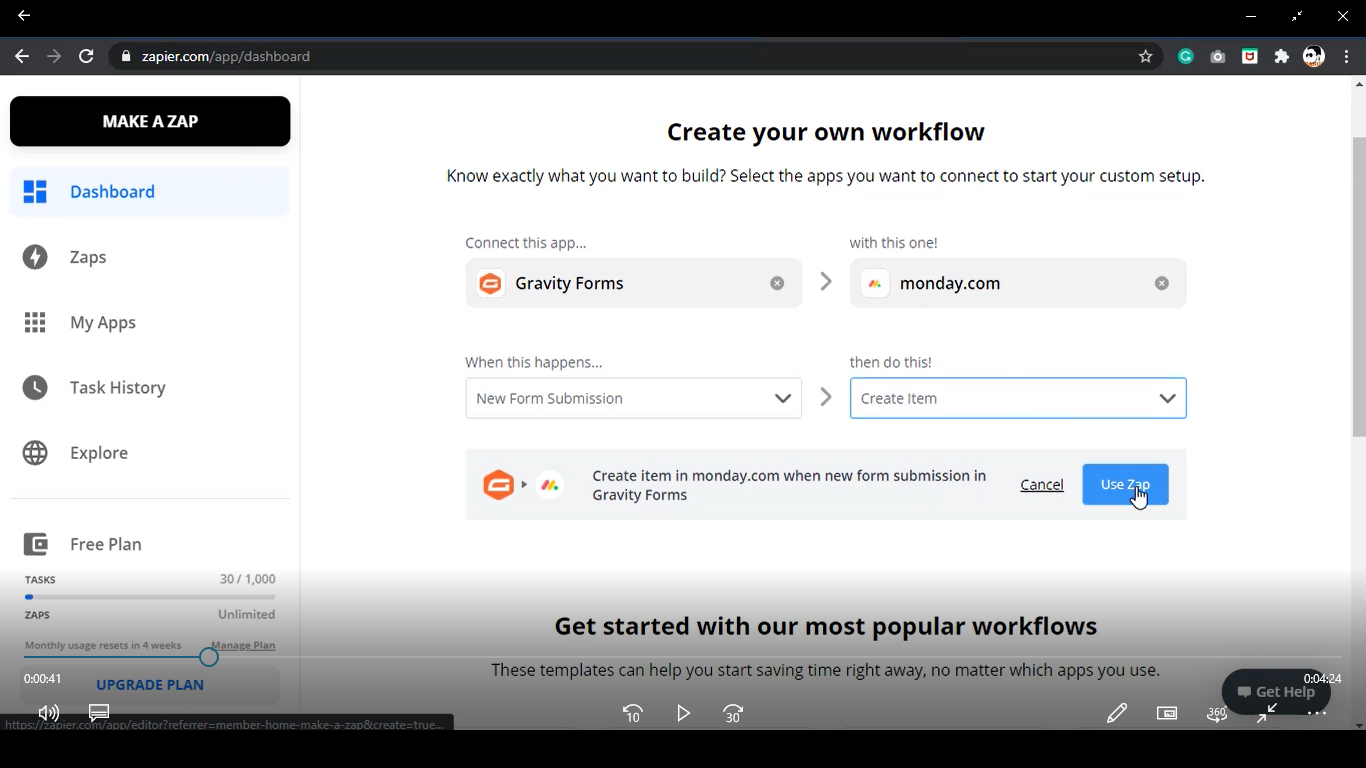Open the Create Item action dropdown

click(x=1018, y=398)
